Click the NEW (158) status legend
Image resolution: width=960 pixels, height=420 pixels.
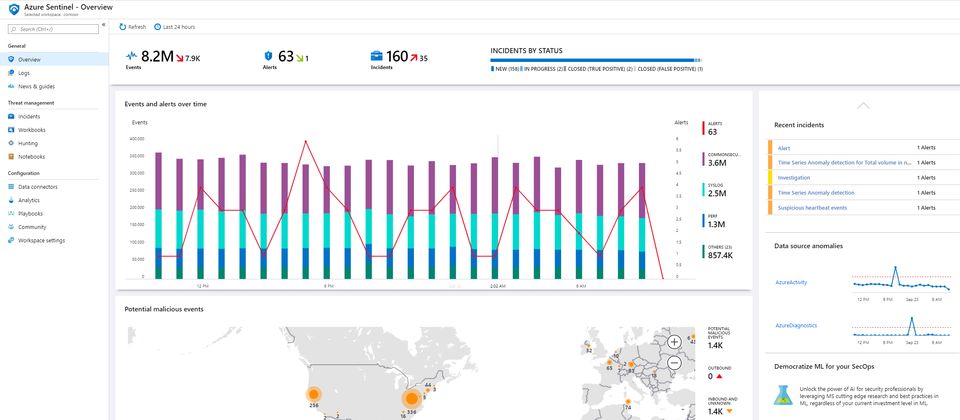pyautogui.click(x=504, y=69)
